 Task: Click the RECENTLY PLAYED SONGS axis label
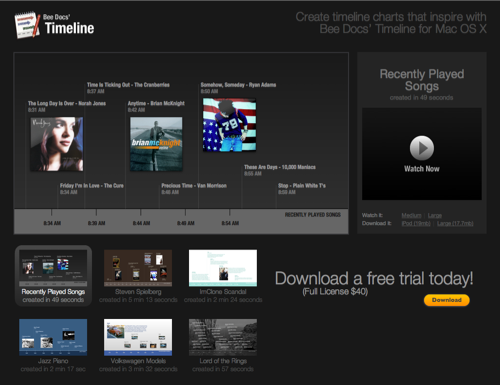click(313, 215)
